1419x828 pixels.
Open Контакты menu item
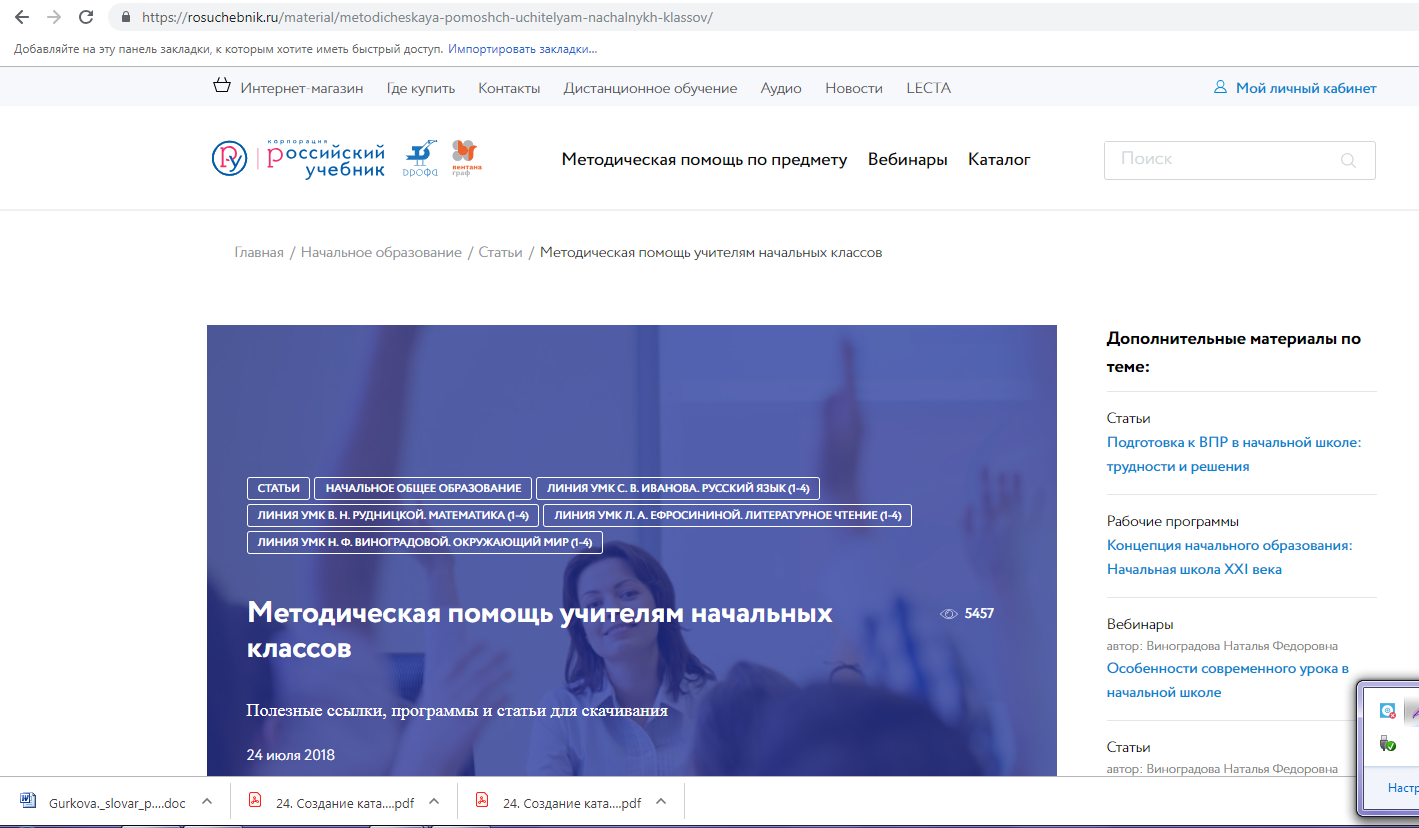(509, 88)
